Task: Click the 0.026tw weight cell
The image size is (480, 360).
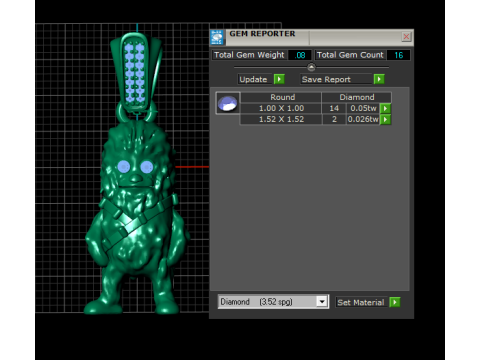Action: tap(363, 119)
